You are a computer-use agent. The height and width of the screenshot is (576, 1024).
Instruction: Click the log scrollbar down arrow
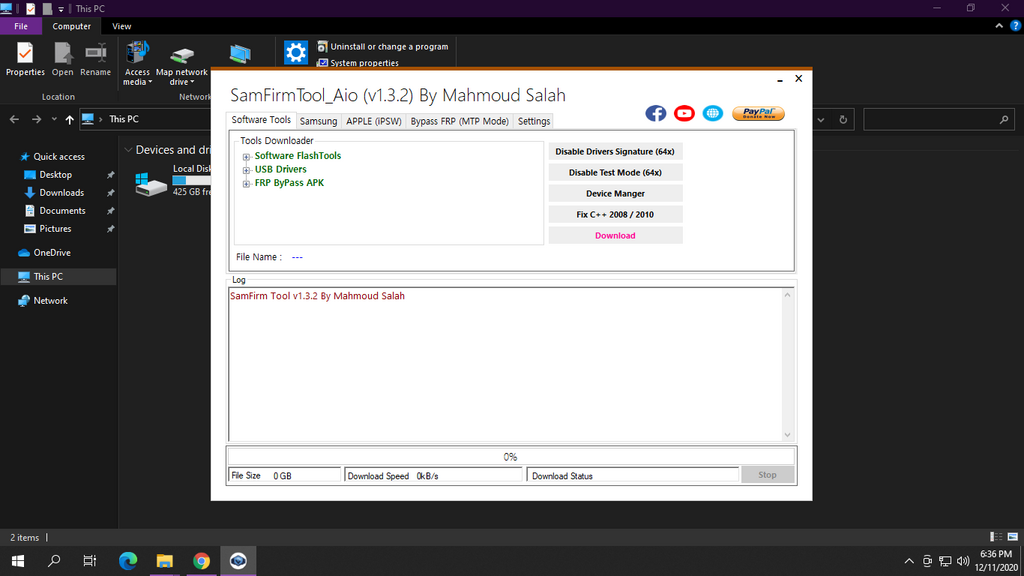787,435
